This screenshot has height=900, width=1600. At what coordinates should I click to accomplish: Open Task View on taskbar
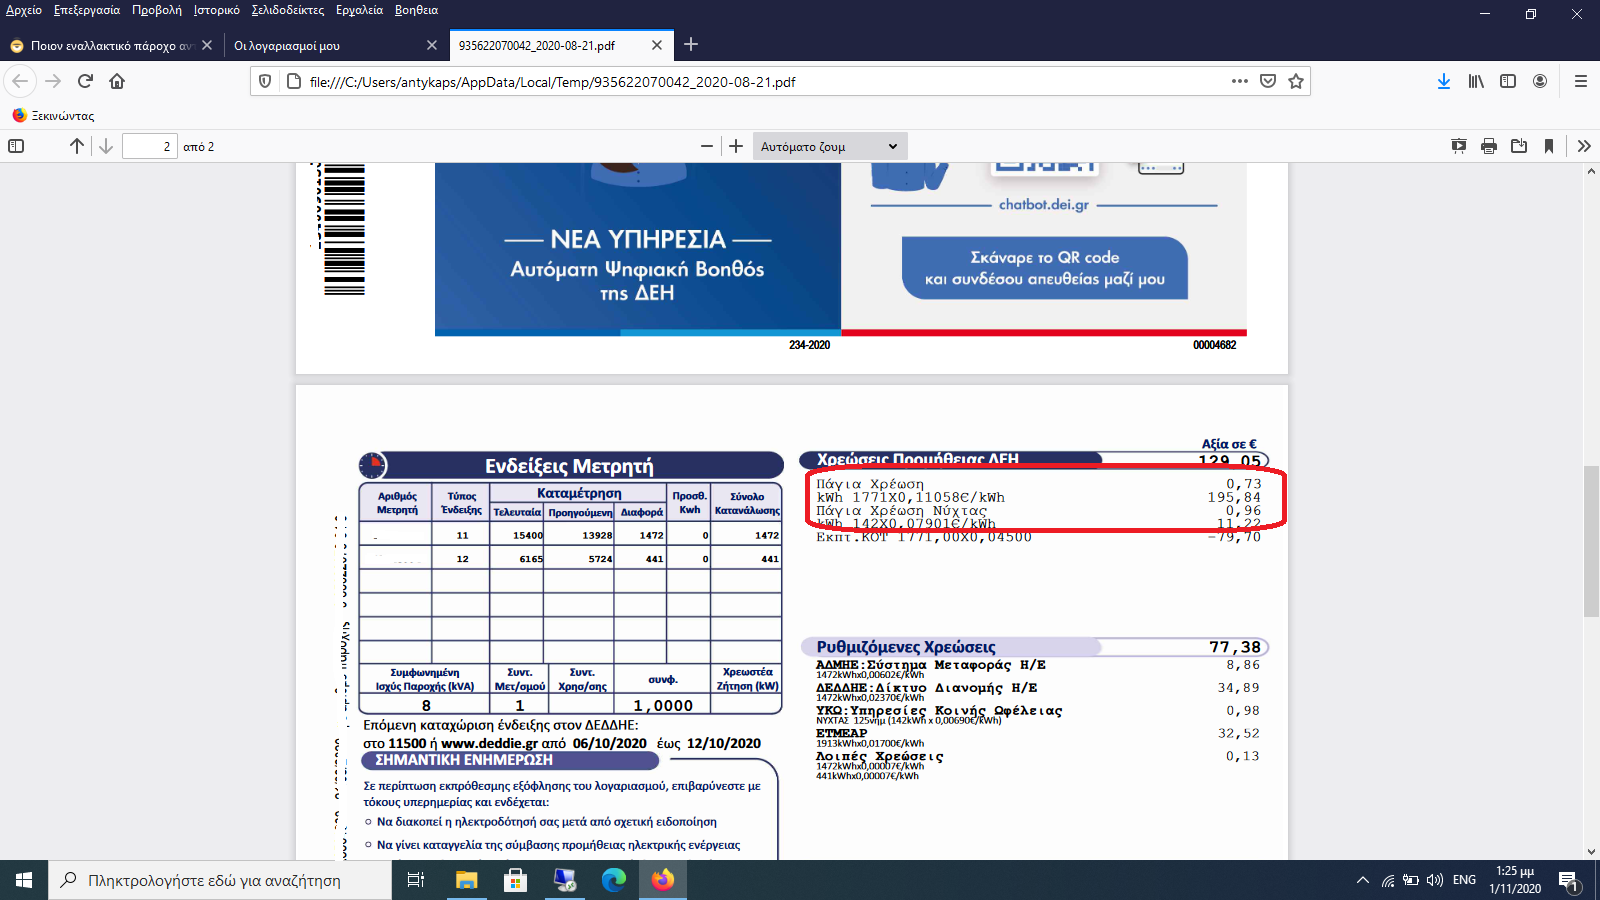click(x=416, y=880)
